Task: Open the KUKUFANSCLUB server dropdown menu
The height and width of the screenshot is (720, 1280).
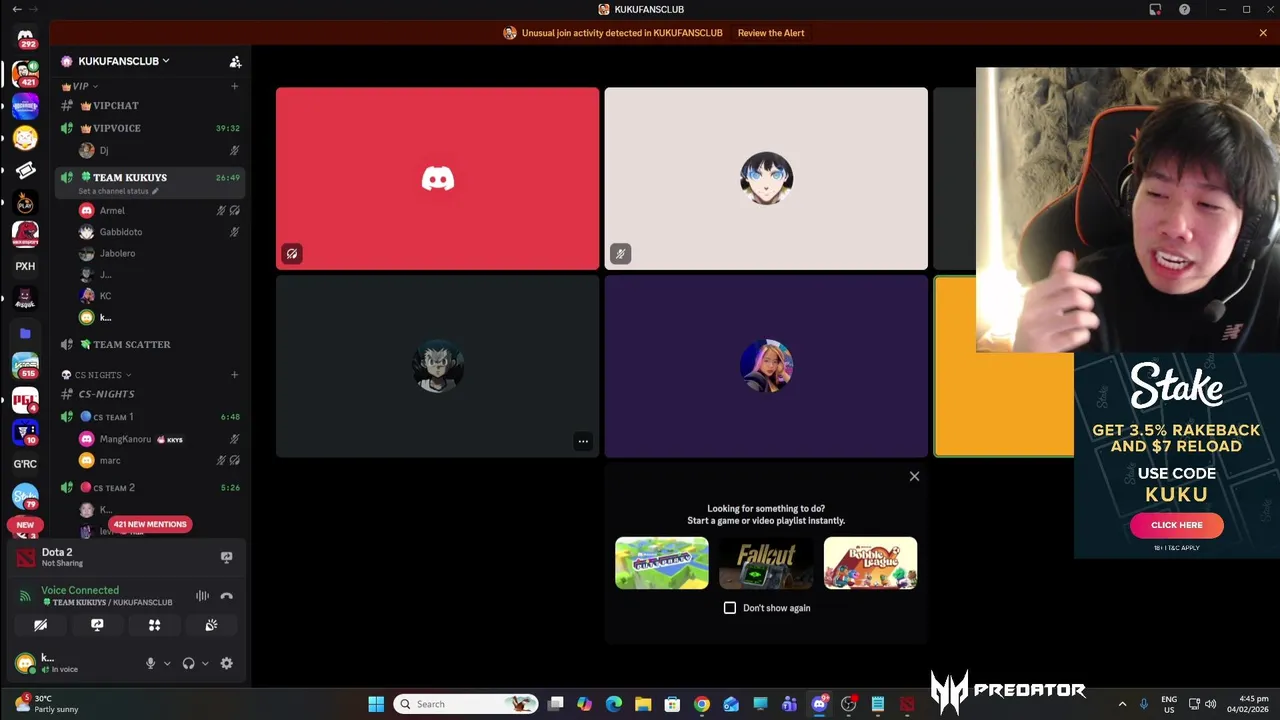Action: coord(124,61)
